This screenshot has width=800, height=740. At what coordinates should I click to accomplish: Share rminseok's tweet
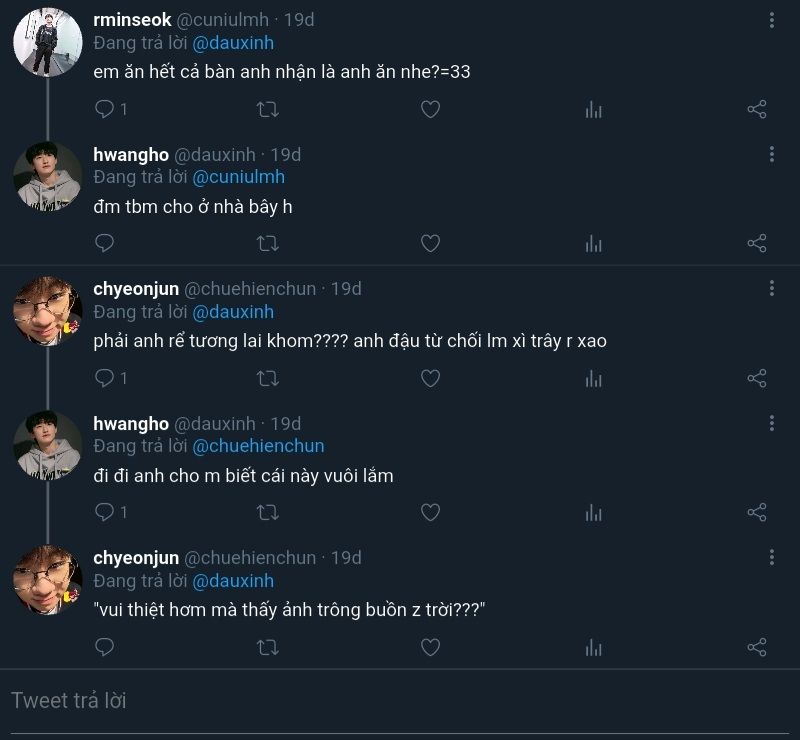(x=757, y=109)
